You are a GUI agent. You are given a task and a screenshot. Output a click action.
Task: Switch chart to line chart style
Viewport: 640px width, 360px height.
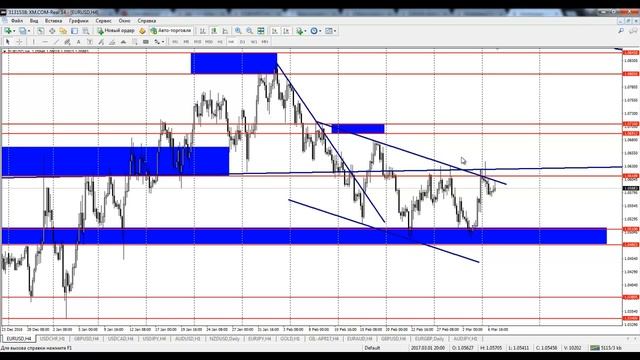(225, 31)
